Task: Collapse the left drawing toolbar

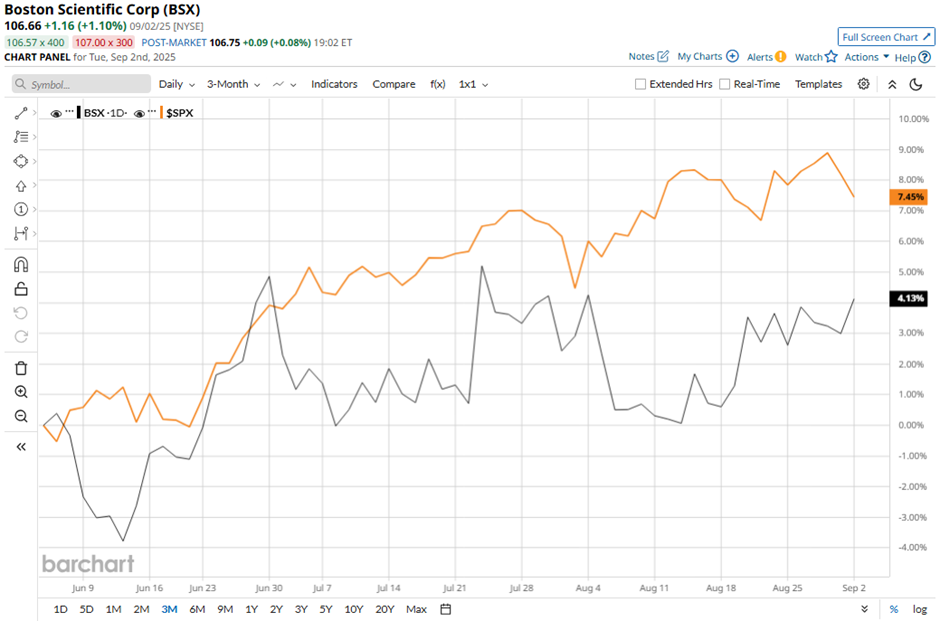Action: [21, 447]
